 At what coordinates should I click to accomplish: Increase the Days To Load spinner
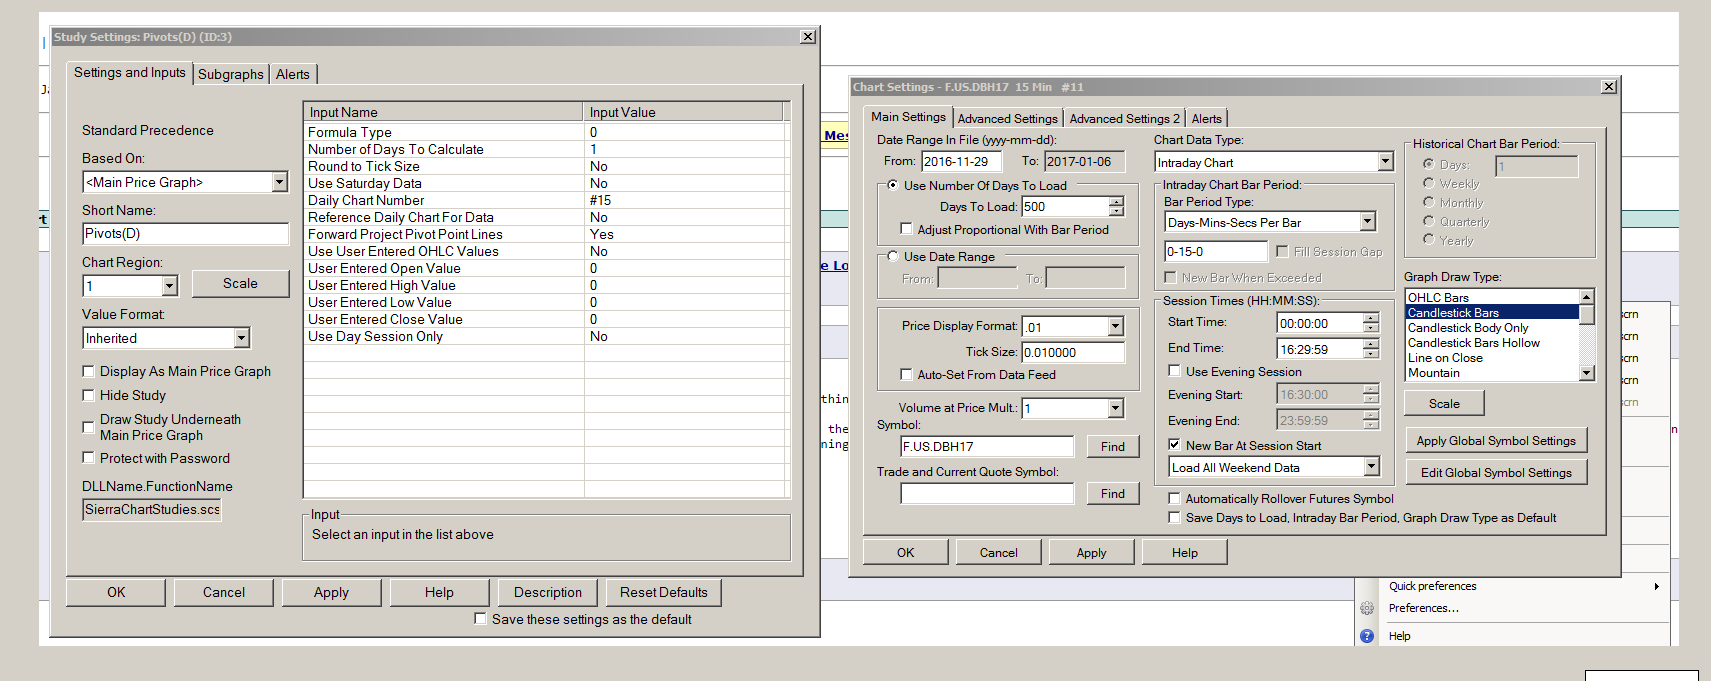tap(1116, 202)
